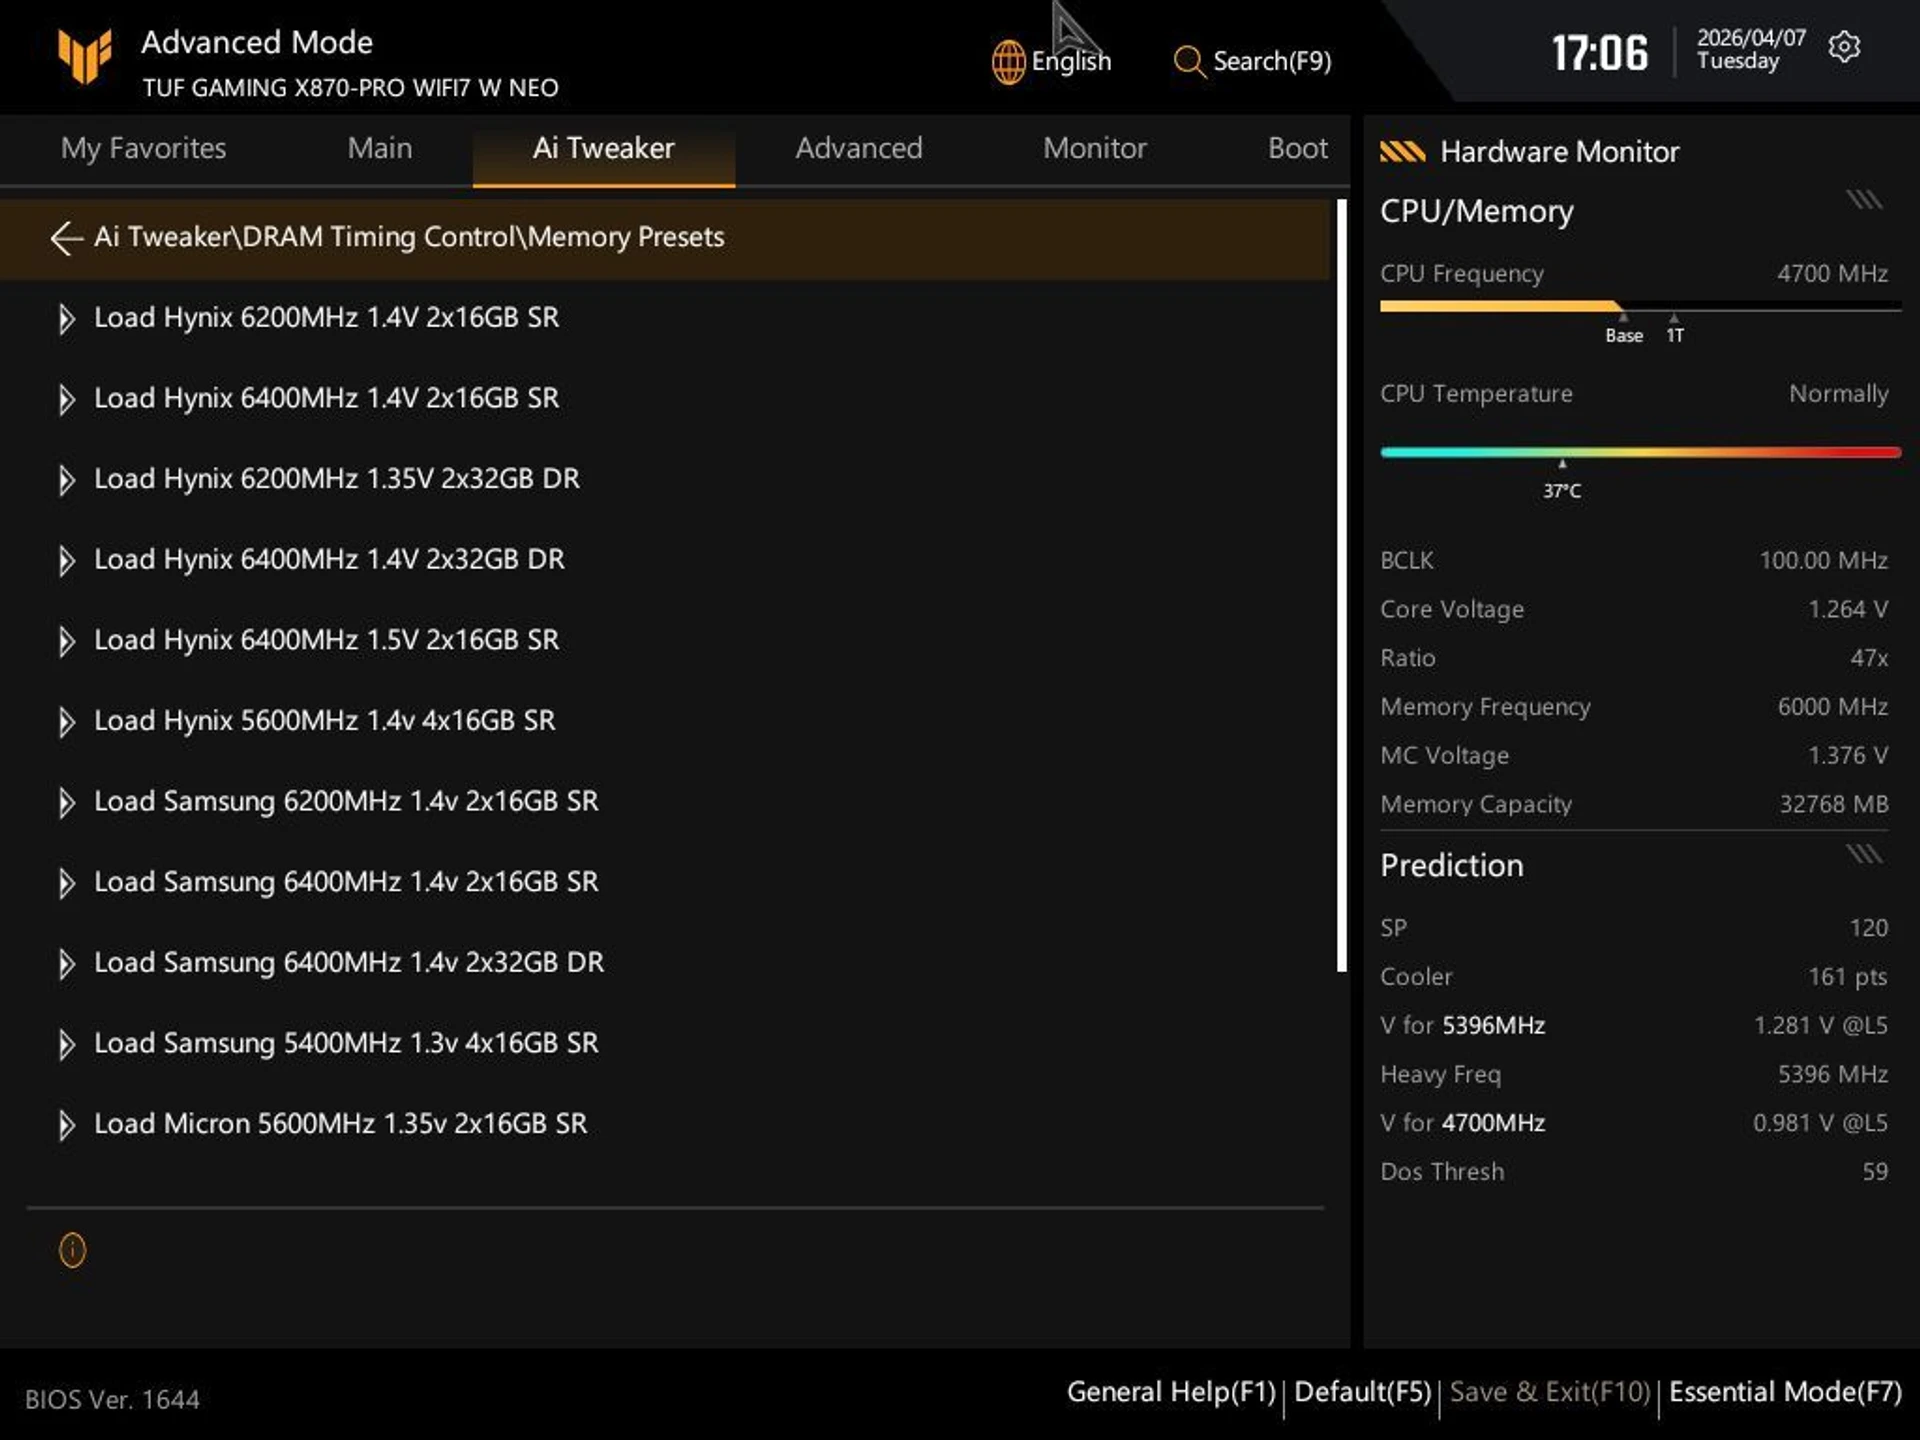This screenshot has width=1920, height=1440.
Task: Expand Load Hynix 6400MHz 1.4V 2x32GB DR arrow
Action: [x=66, y=560]
